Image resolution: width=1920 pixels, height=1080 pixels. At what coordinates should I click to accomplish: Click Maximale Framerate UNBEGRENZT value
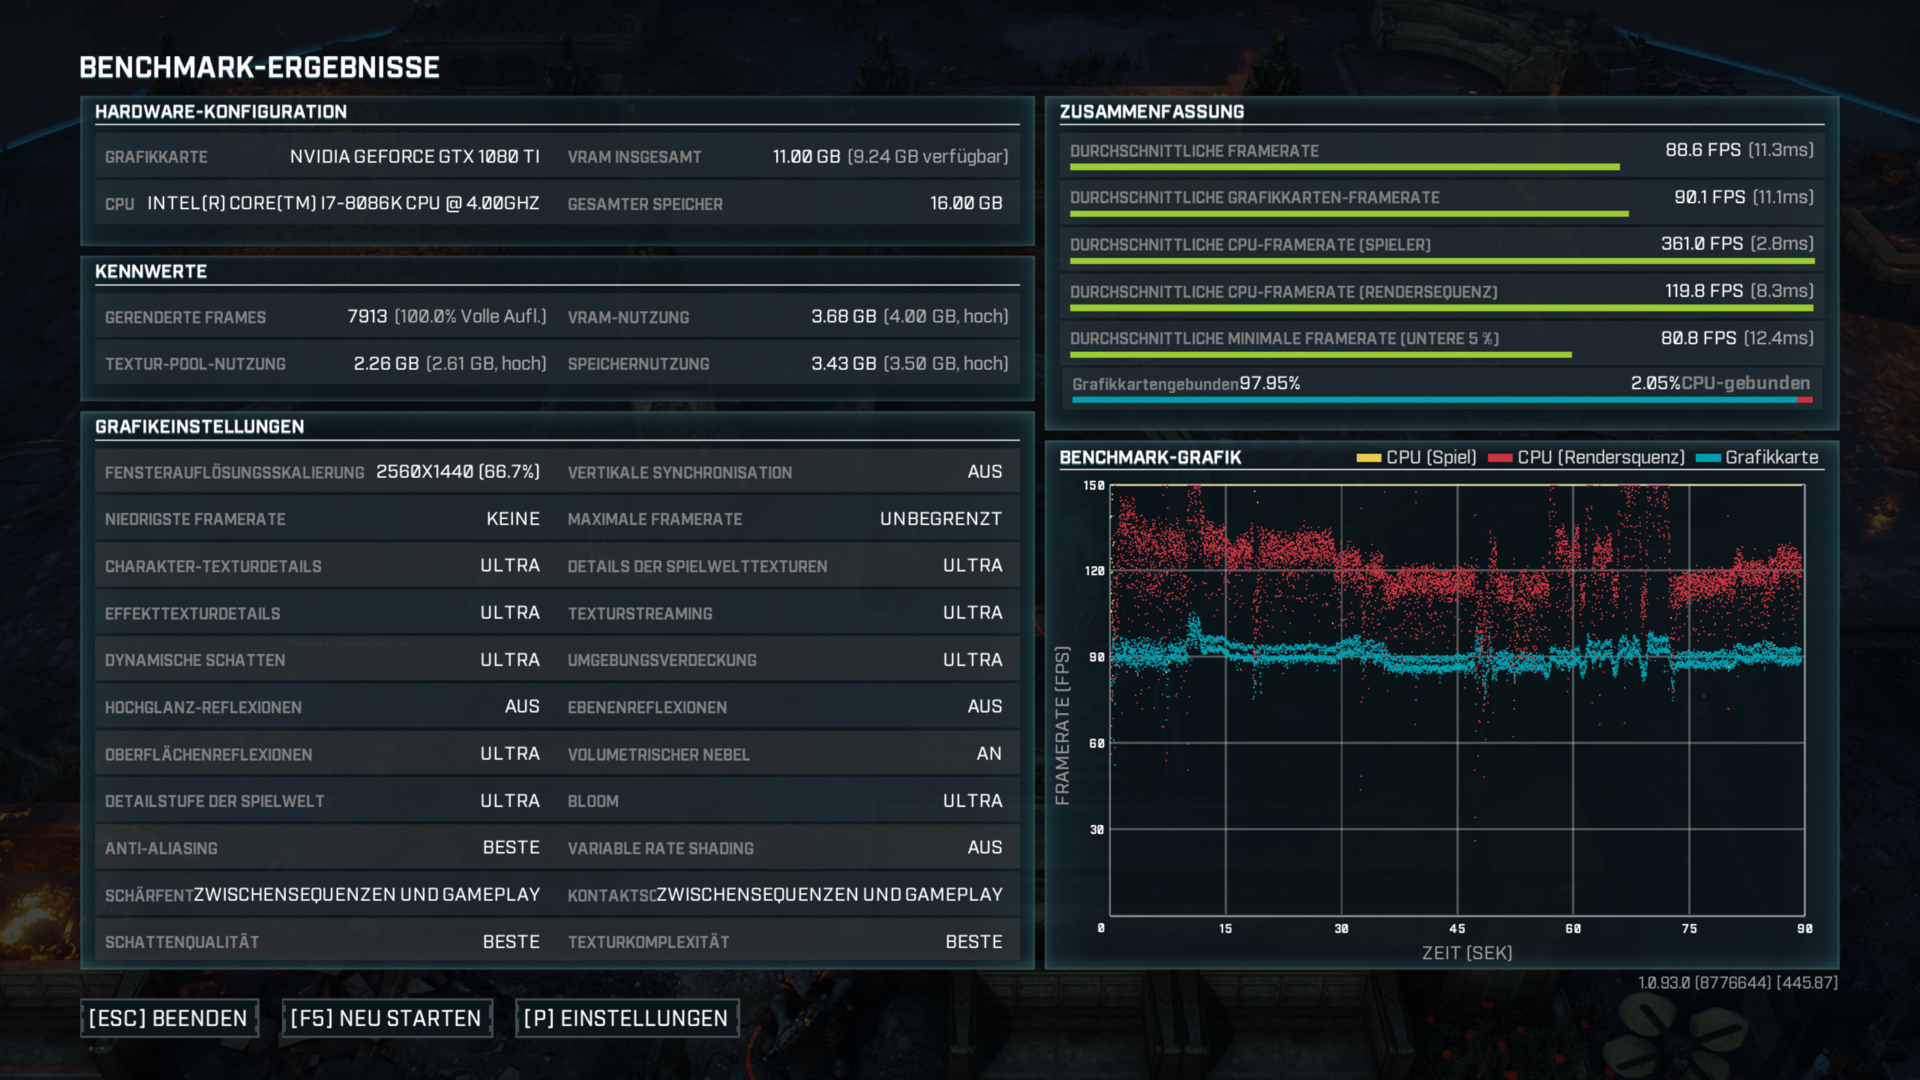click(940, 519)
